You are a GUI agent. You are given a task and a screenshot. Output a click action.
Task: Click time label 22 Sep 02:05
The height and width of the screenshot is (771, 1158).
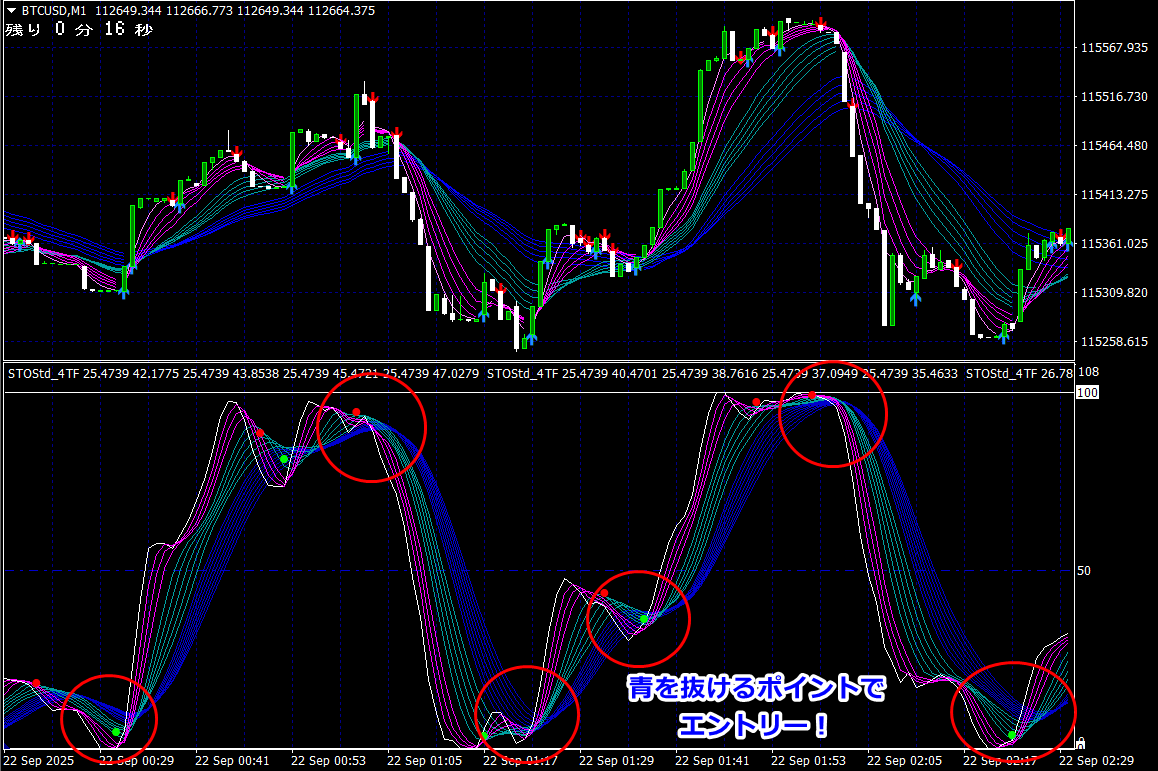pos(904,761)
